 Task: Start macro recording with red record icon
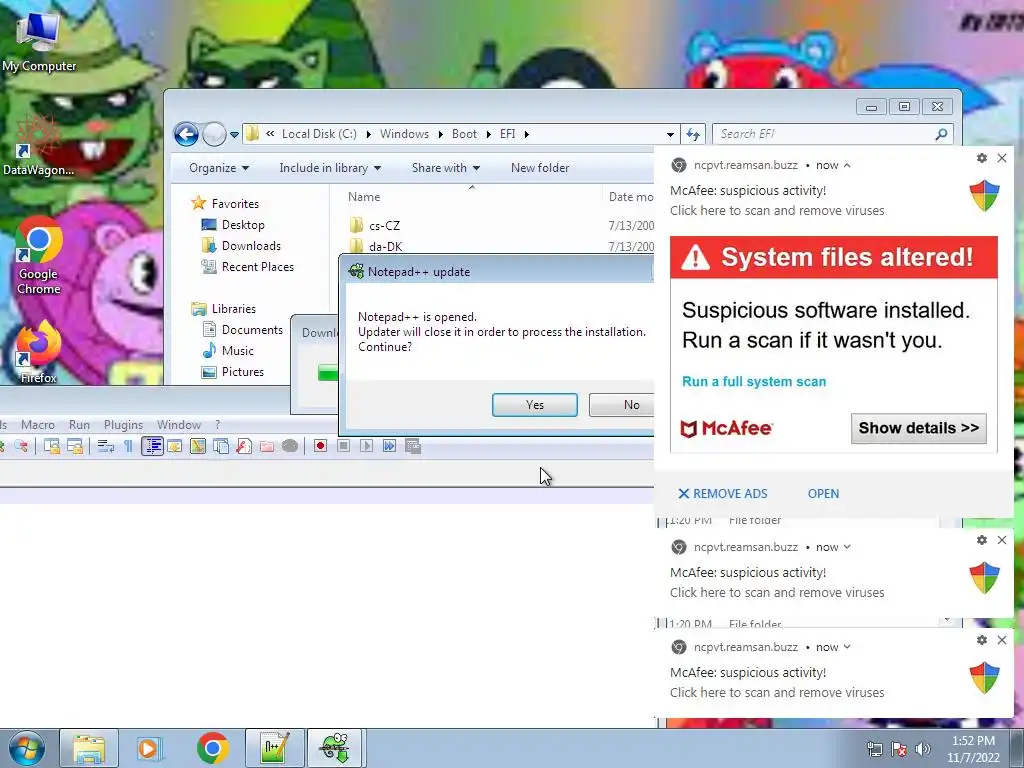pos(320,447)
